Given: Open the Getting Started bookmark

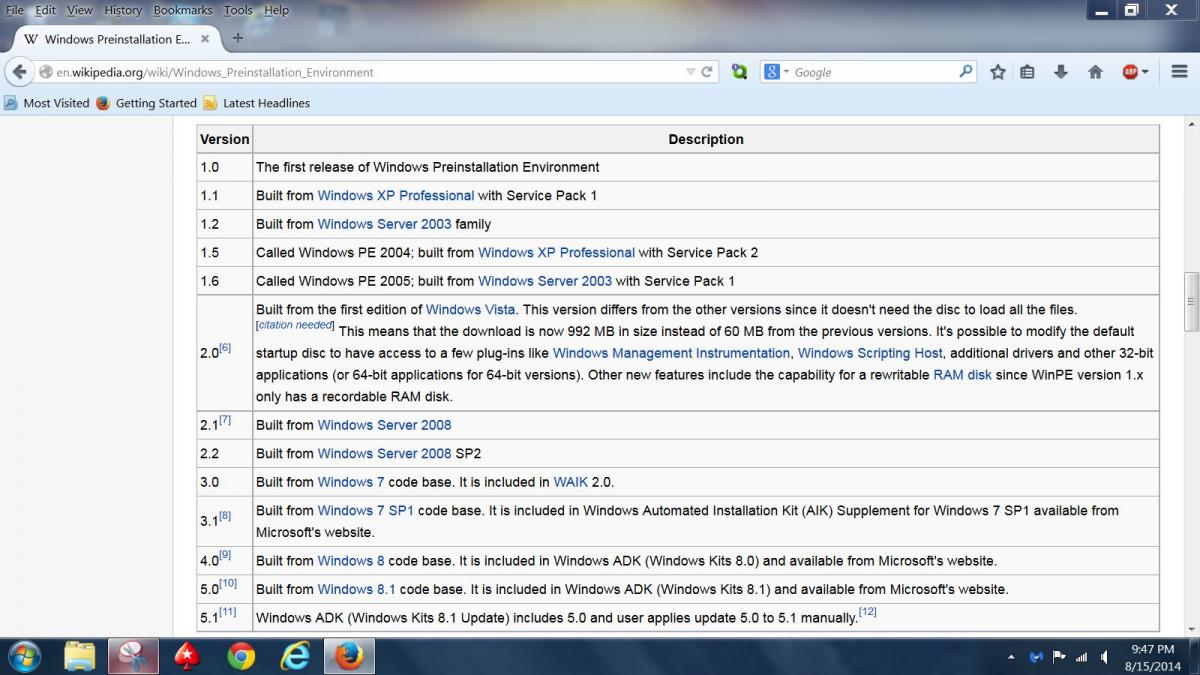Looking at the screenshot, I should click(x=146, y=103).
